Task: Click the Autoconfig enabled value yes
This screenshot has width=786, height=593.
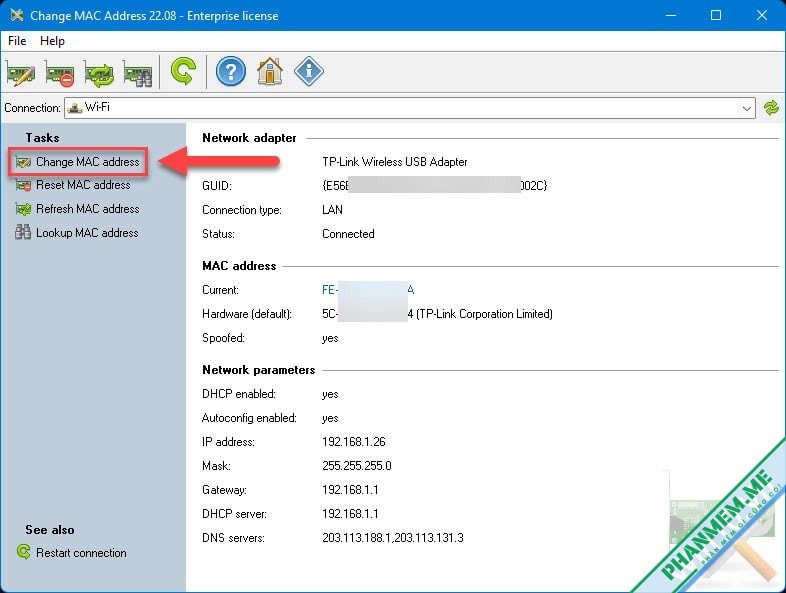Action: (x=330, y=419)
